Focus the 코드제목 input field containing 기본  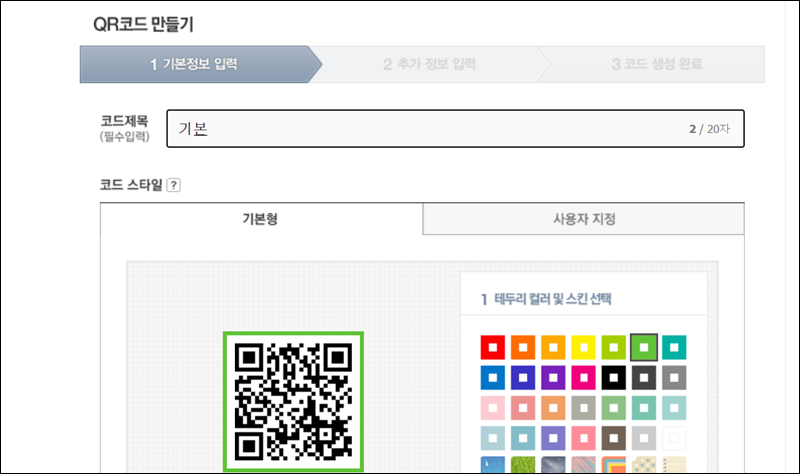455,129
